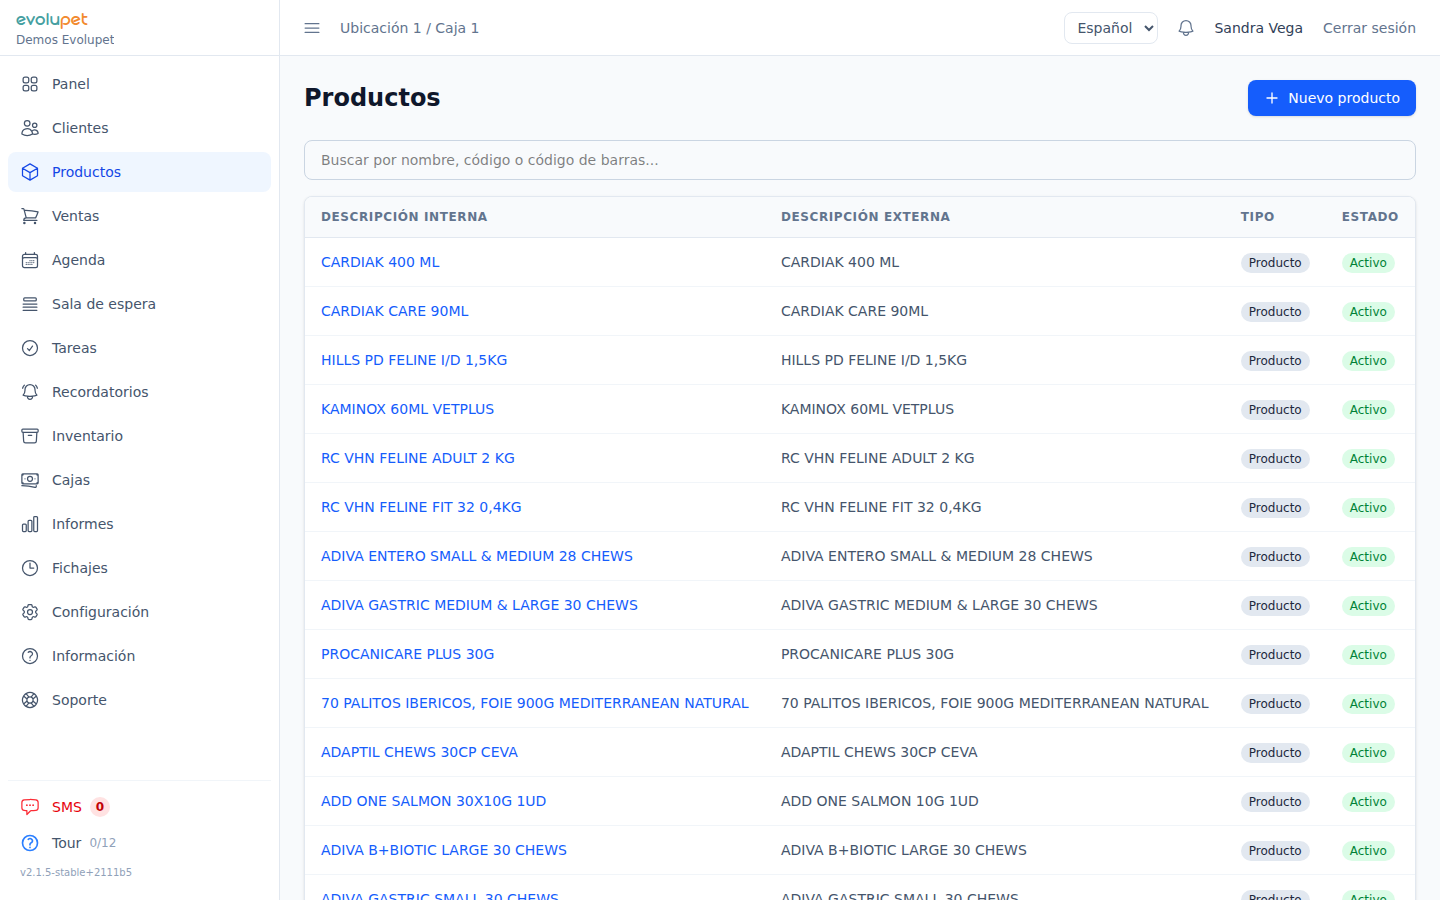1440x900 pixels.
Task: Click the Fichajes clock icon
Action: (x=30, y=568)
